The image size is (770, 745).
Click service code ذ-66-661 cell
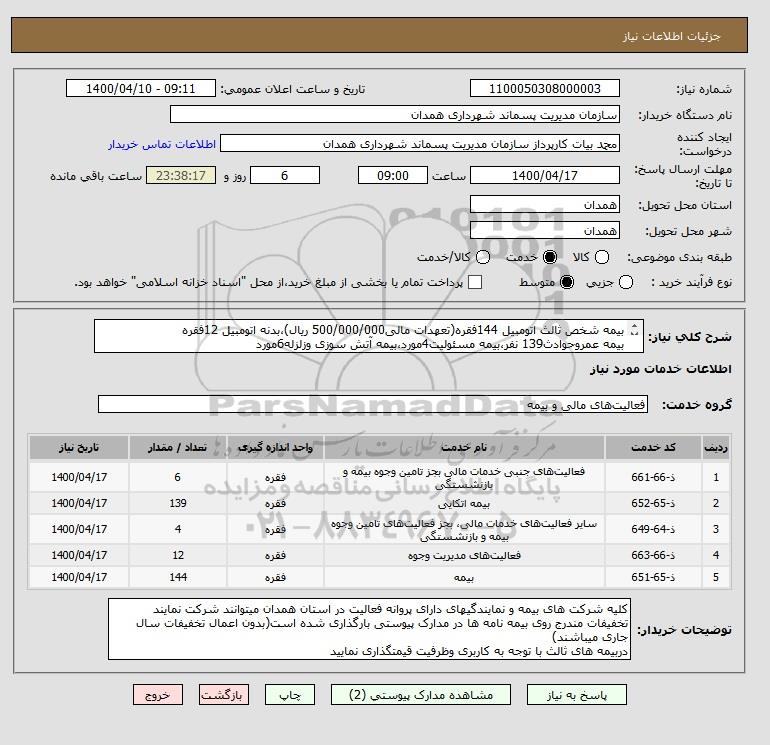(x=653, y=477)
